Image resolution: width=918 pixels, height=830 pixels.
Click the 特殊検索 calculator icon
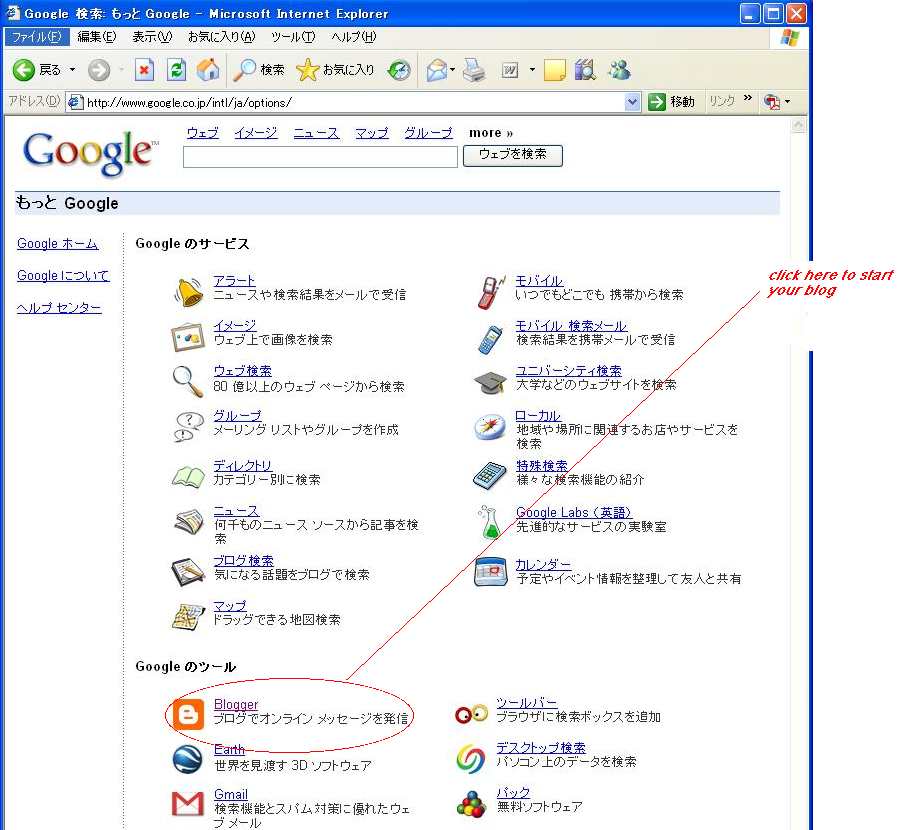(x=489, y=475)
